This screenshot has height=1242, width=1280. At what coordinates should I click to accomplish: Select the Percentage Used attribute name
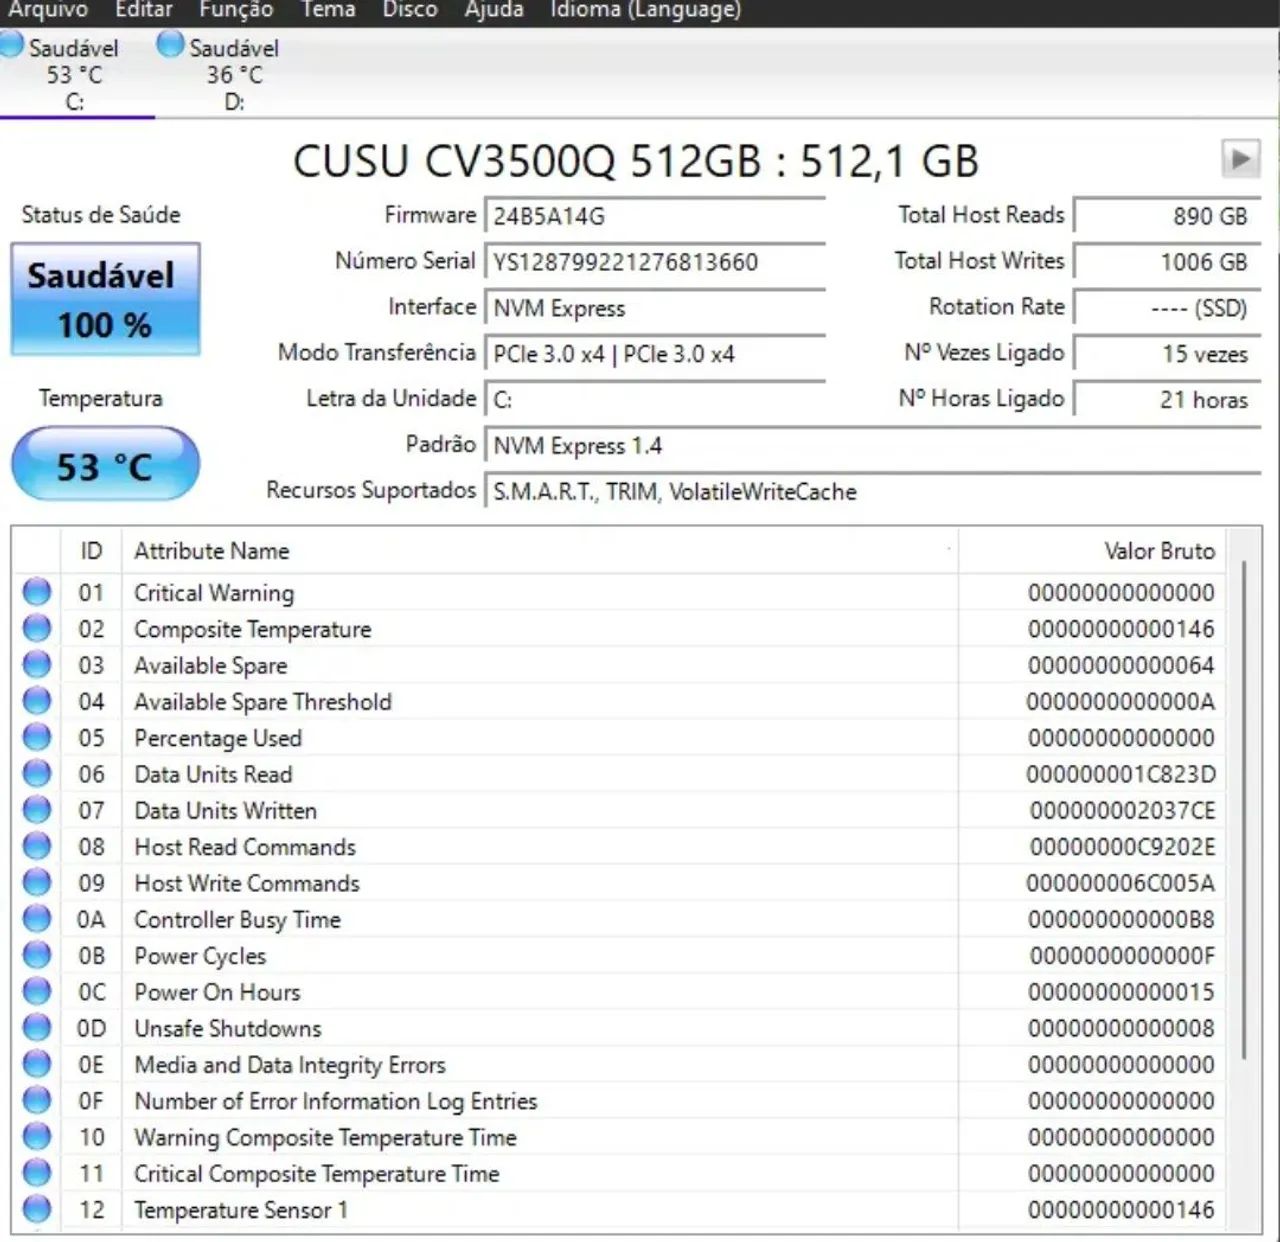(218, 738)
